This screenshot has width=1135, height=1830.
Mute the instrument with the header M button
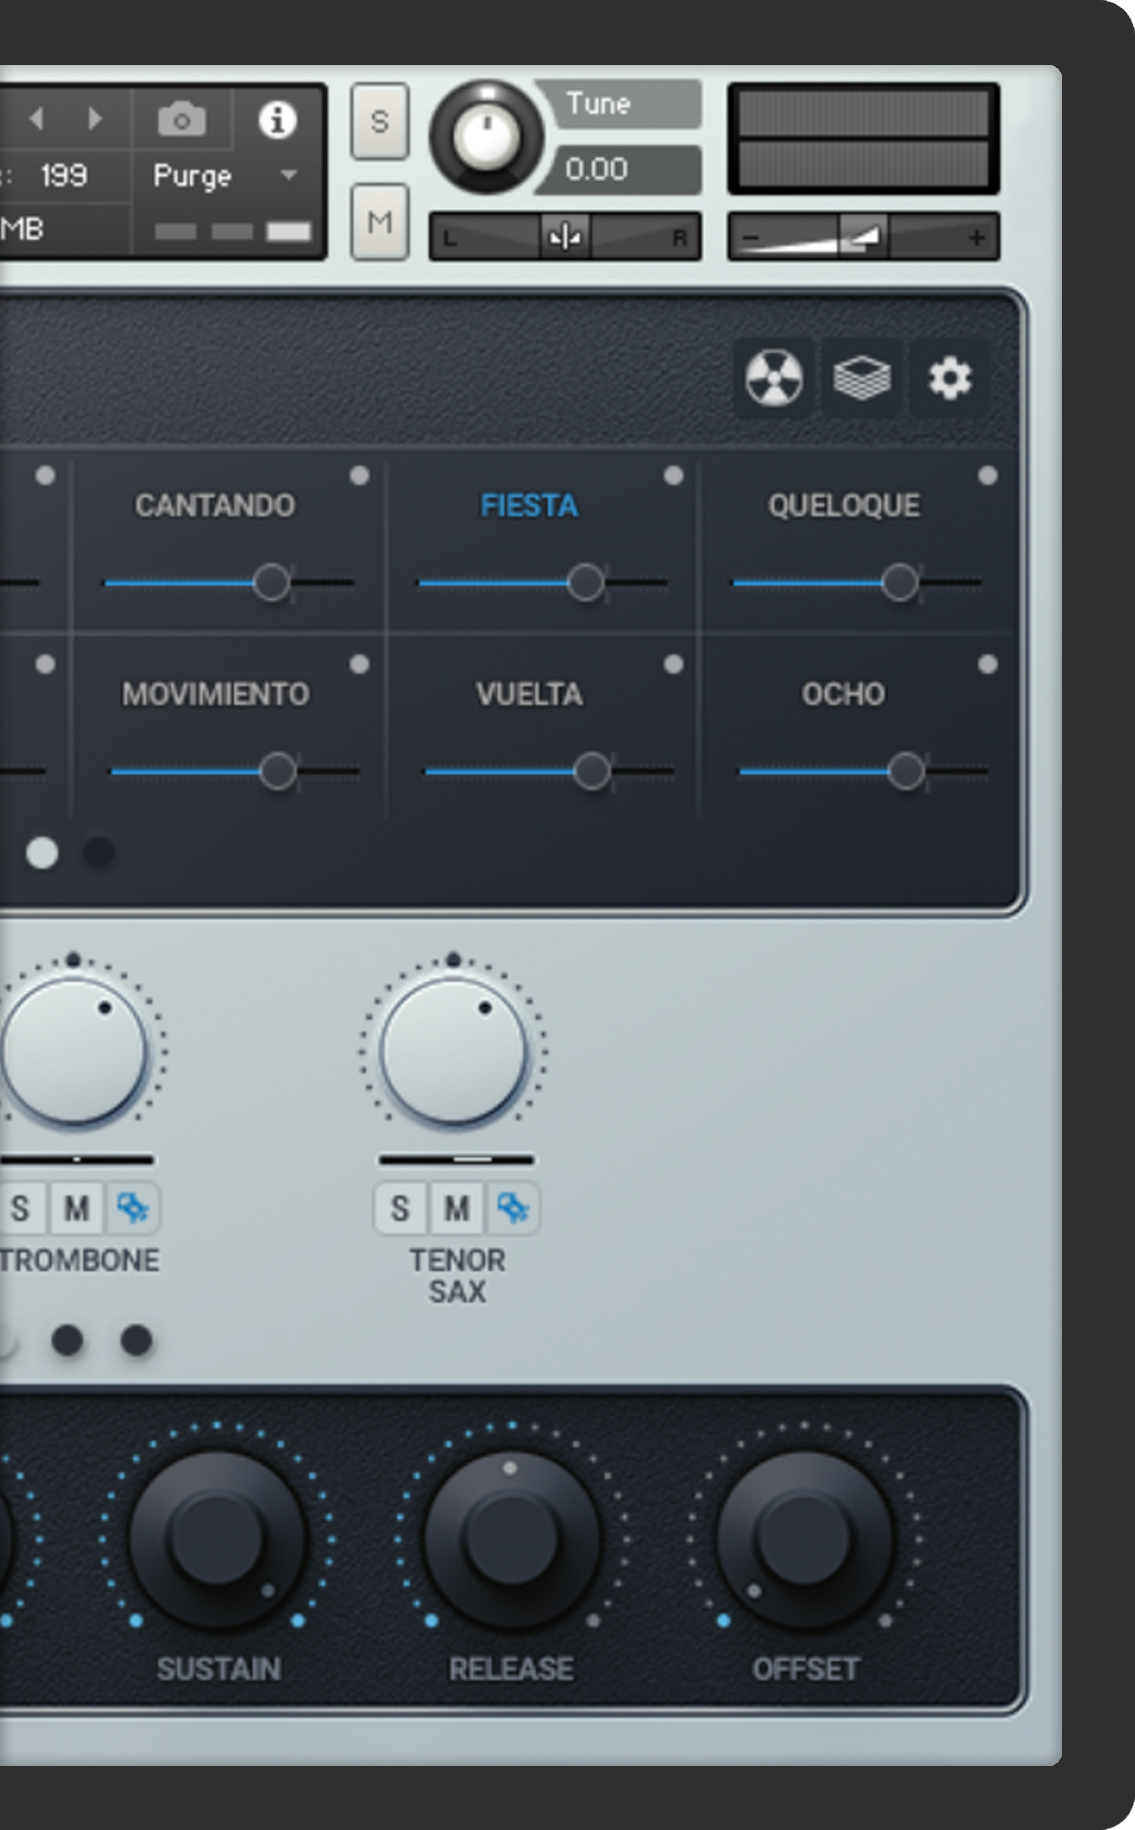(x=380, y=222)
